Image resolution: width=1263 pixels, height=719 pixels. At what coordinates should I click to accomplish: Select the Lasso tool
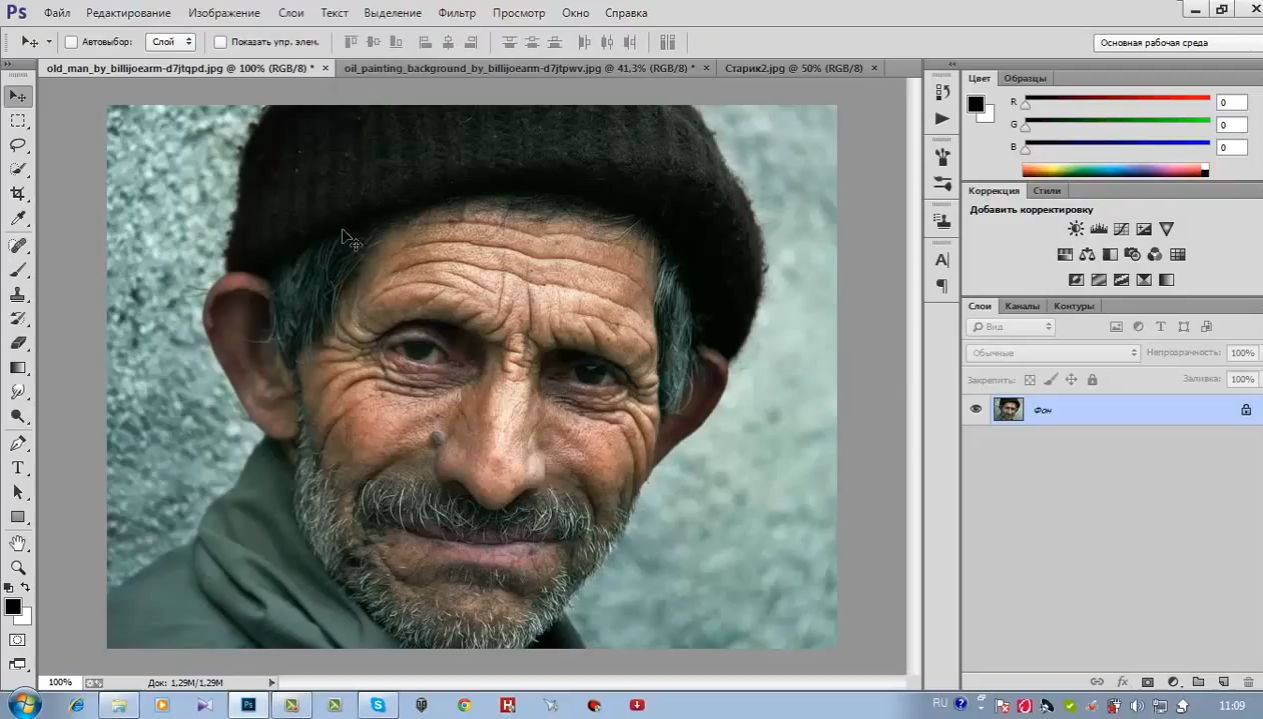[x=18, y=145]
